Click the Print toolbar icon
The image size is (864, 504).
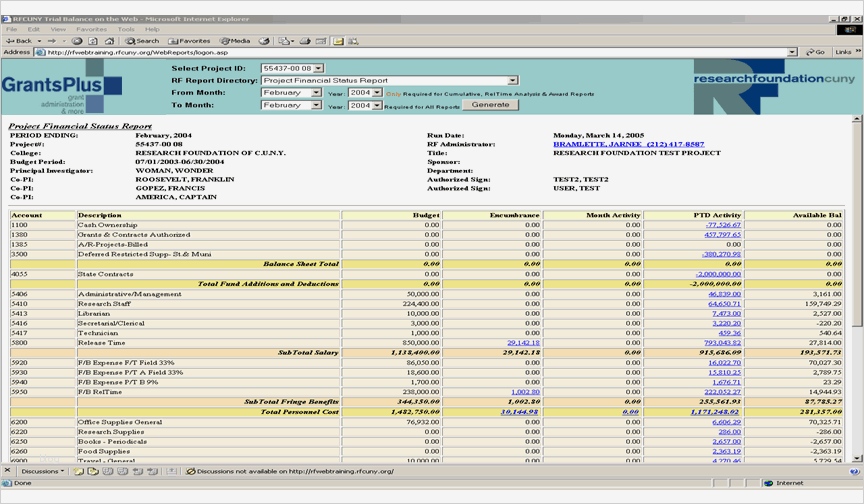[x=306, y=41]
